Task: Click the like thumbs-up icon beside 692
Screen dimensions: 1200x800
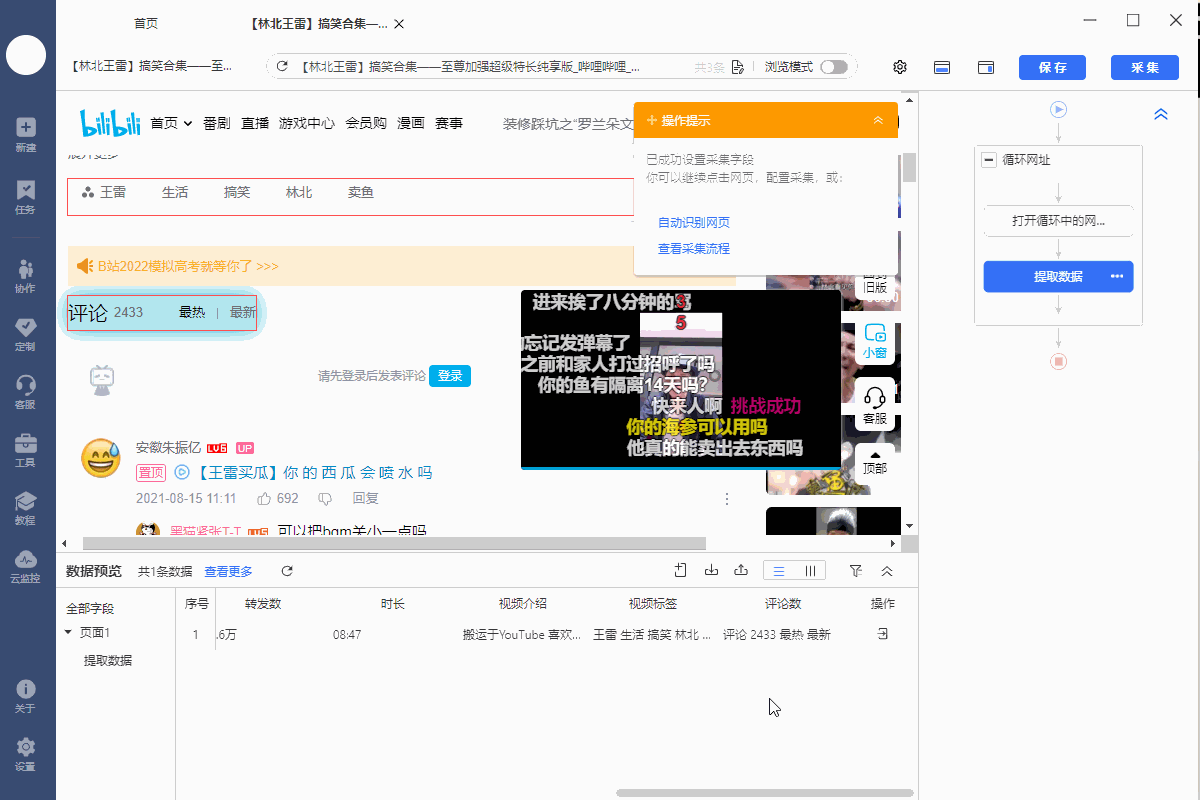Action: pos(265,498)
